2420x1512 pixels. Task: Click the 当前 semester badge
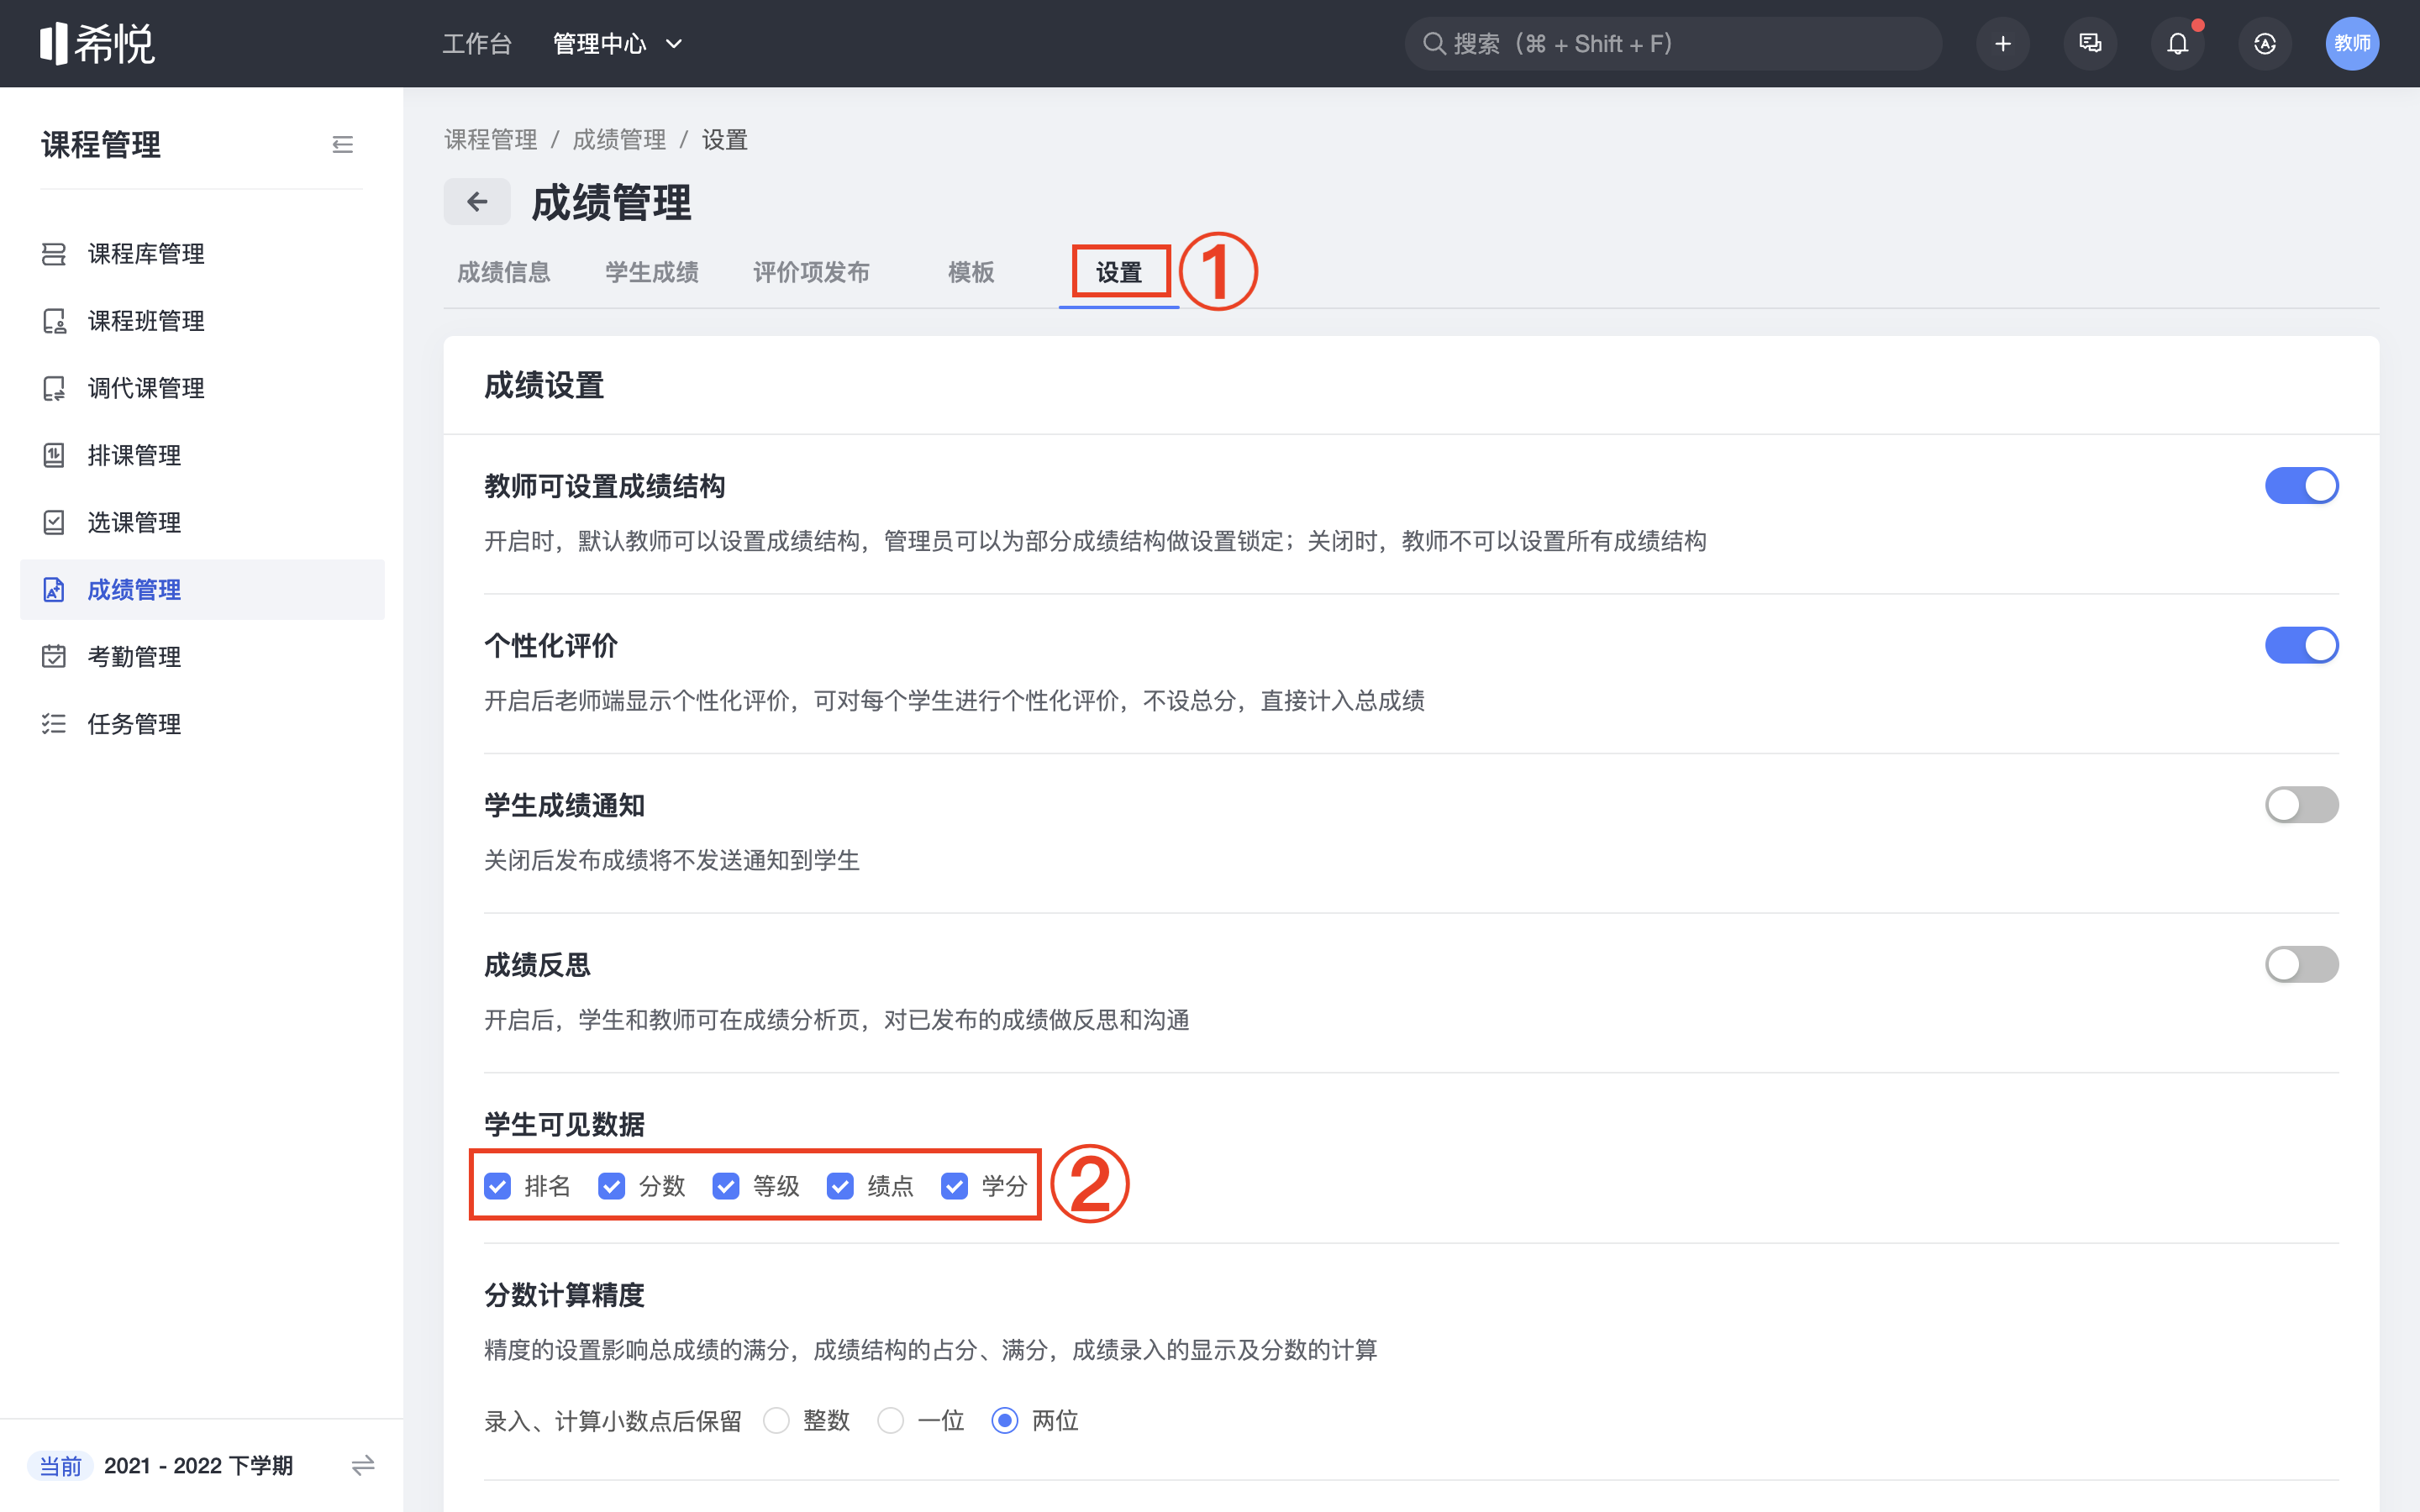pos(60,1465)
